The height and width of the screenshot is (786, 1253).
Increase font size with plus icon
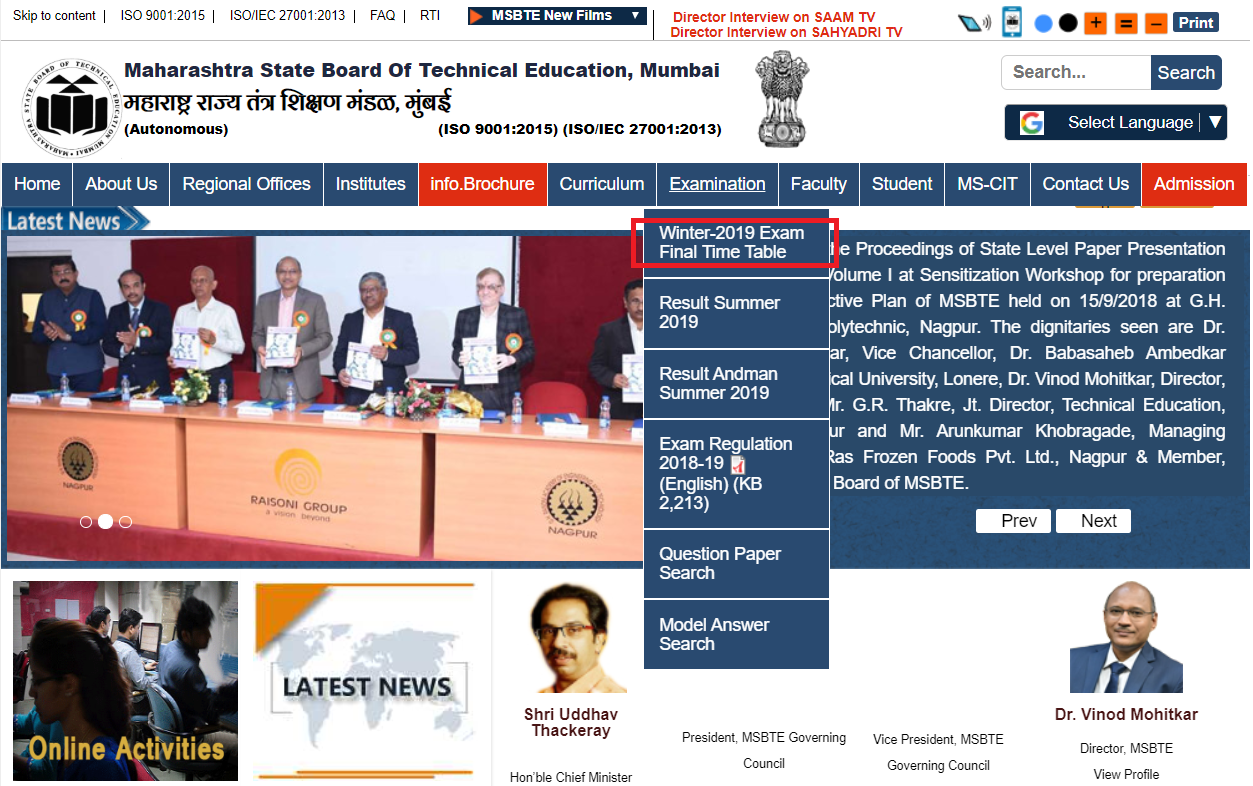pyautogui.click(x=1095, y=23)
